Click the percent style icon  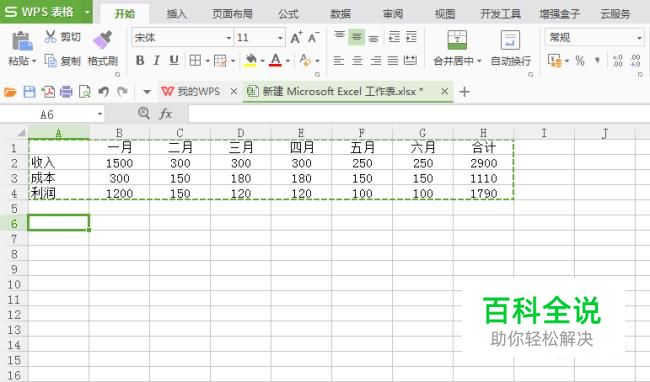(x=580, y=61)
